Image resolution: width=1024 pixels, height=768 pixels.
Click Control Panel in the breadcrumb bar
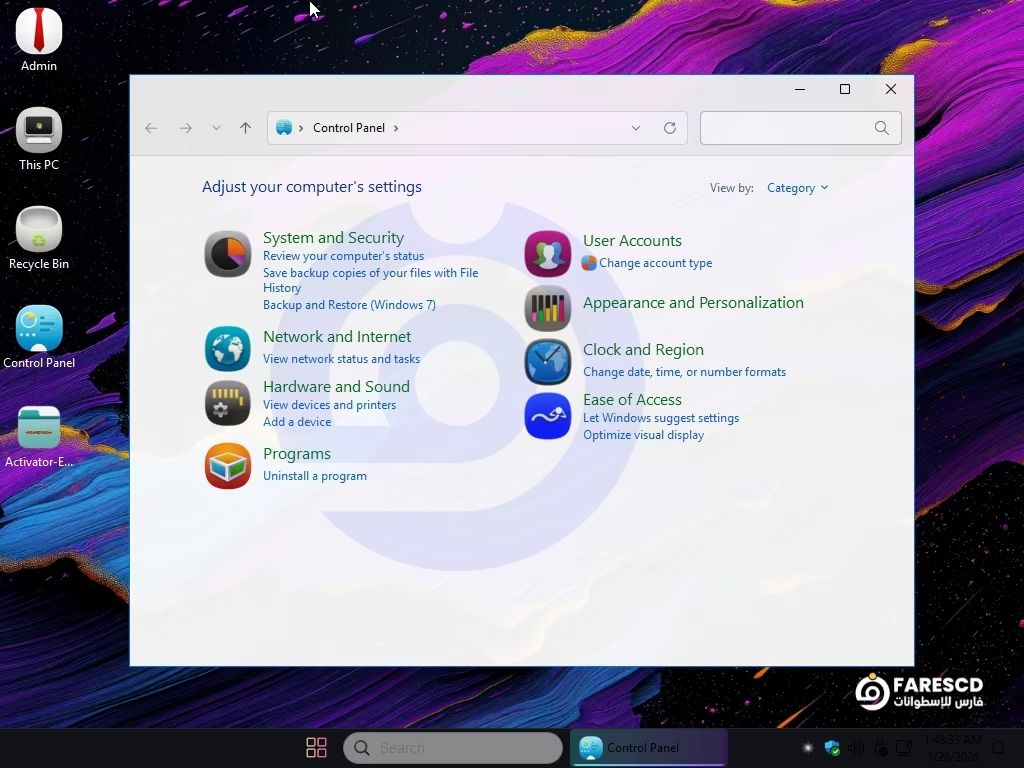349,128
